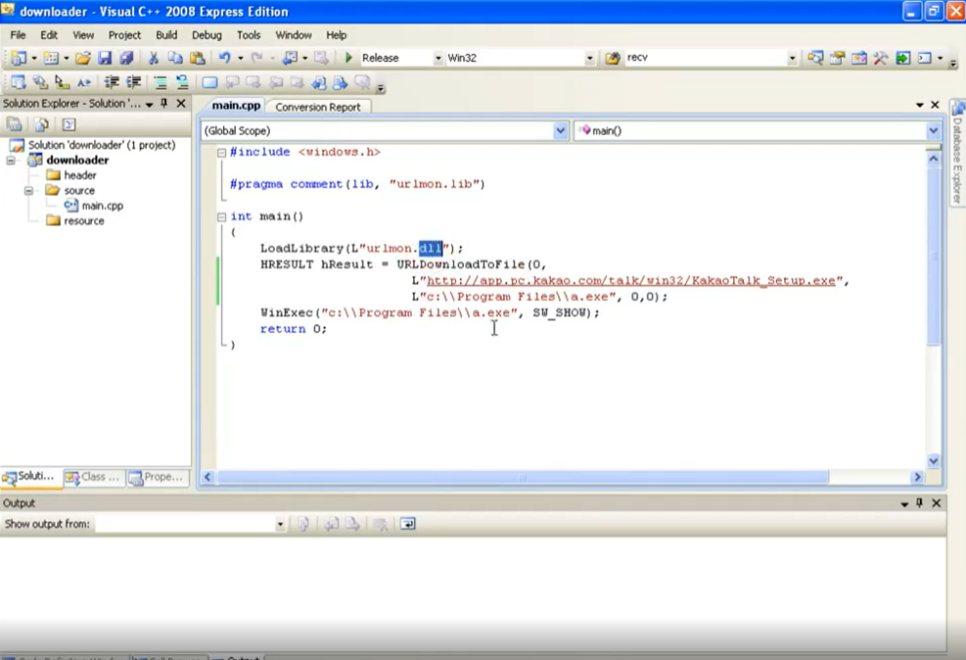
Task: Click the Navigate Backward icon
Action: (x=290, y=58)
